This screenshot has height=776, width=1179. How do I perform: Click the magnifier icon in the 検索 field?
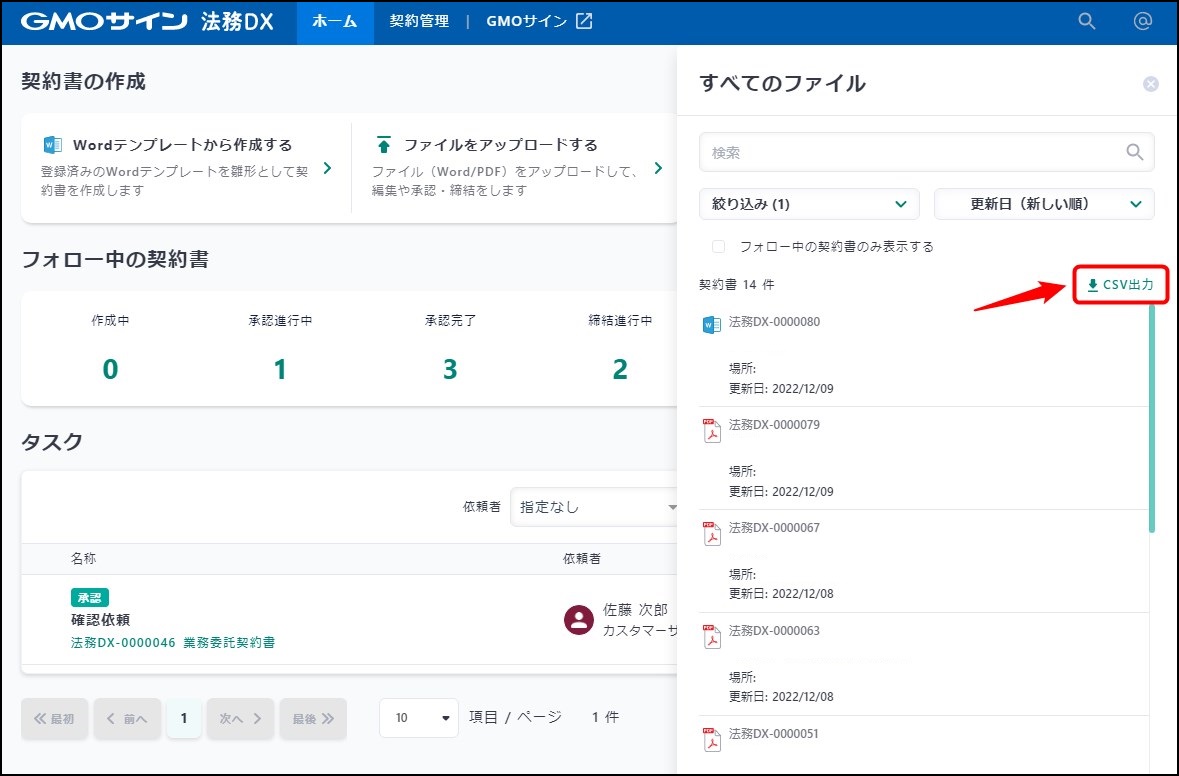click(1135, 153)
